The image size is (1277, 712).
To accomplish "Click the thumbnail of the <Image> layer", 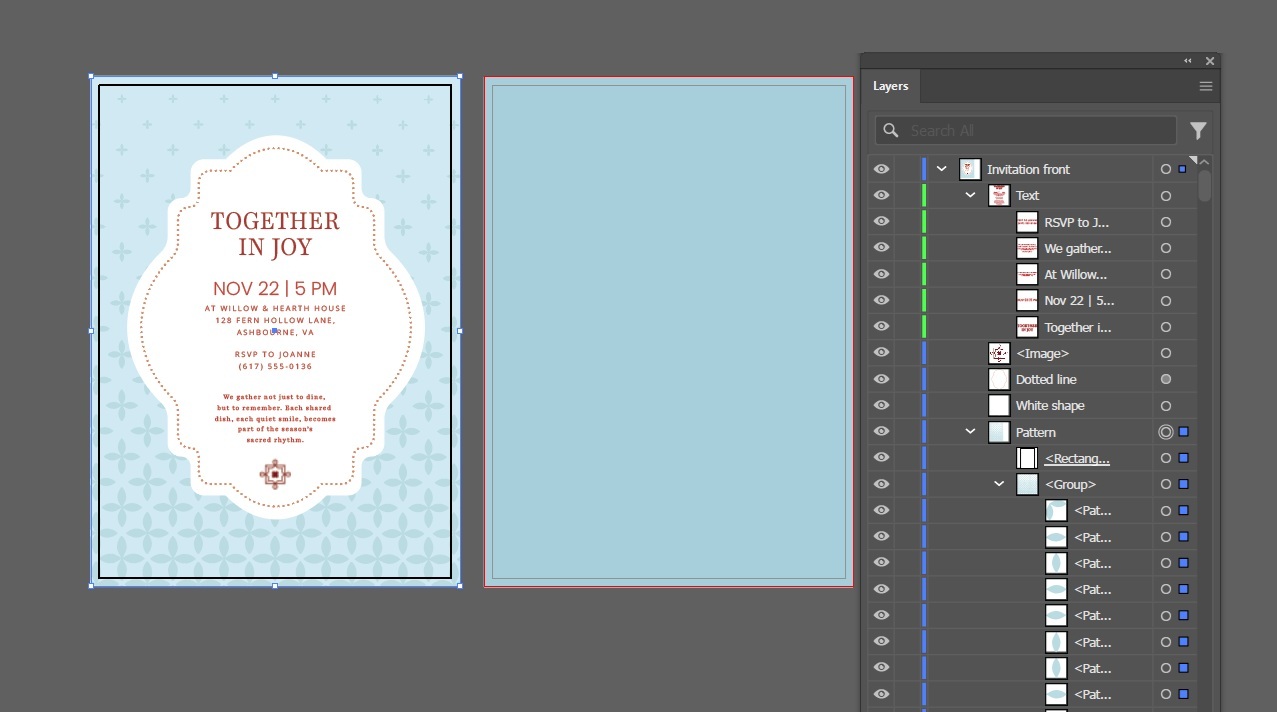I will pyautogui.click(x=998, y=353).
